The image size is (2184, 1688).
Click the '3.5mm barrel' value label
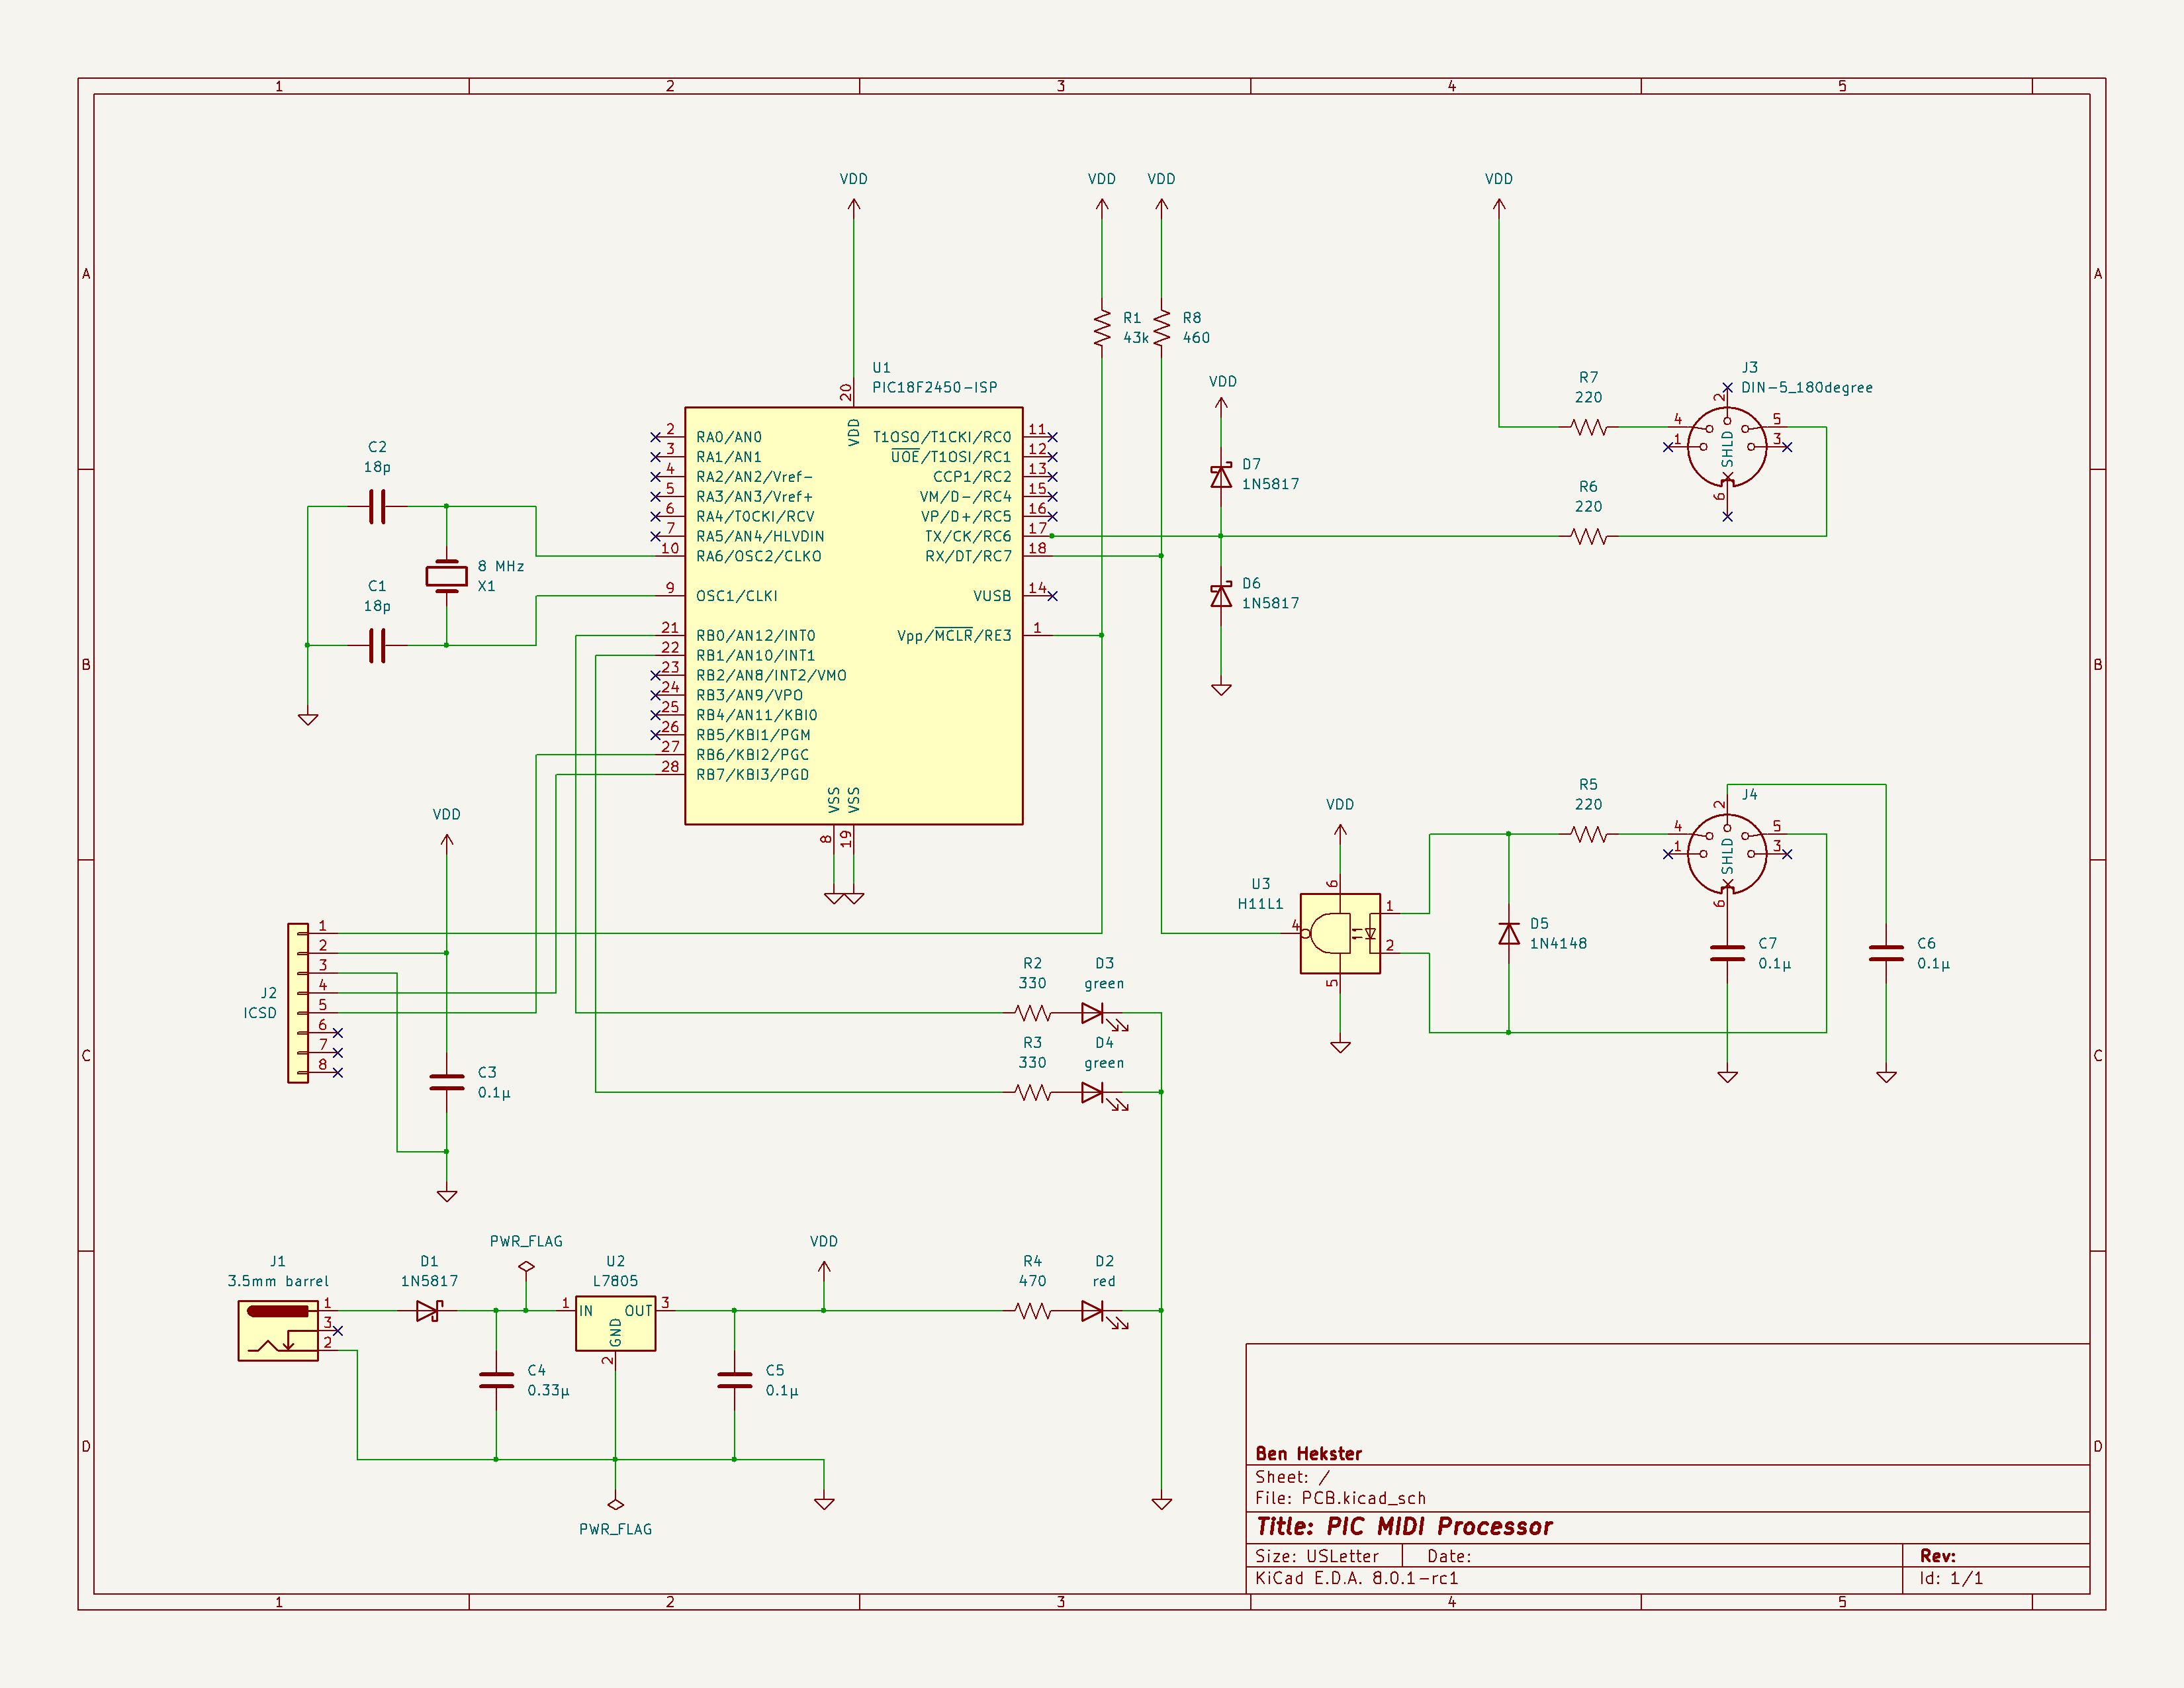(x=278, y=1281)
